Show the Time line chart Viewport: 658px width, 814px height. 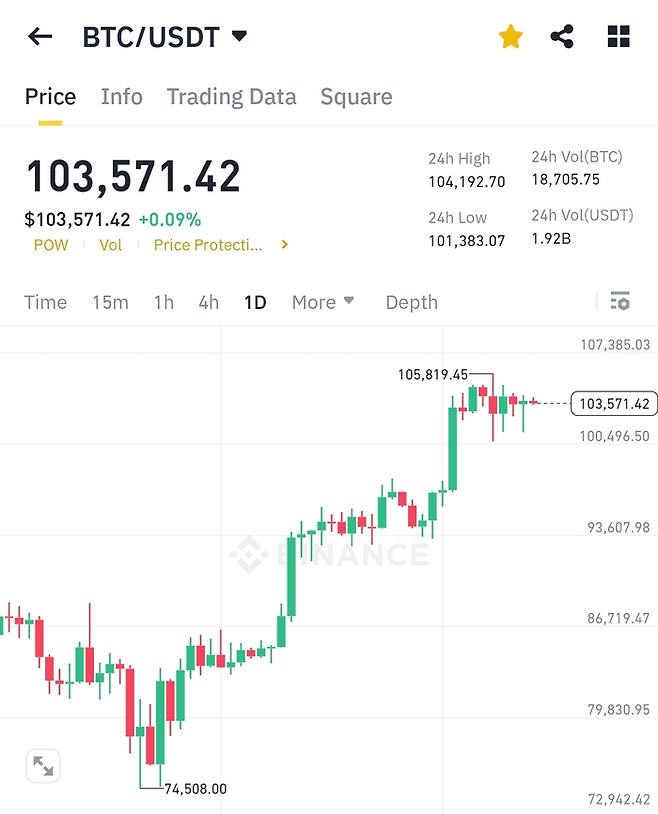click(x=45, y=302)
